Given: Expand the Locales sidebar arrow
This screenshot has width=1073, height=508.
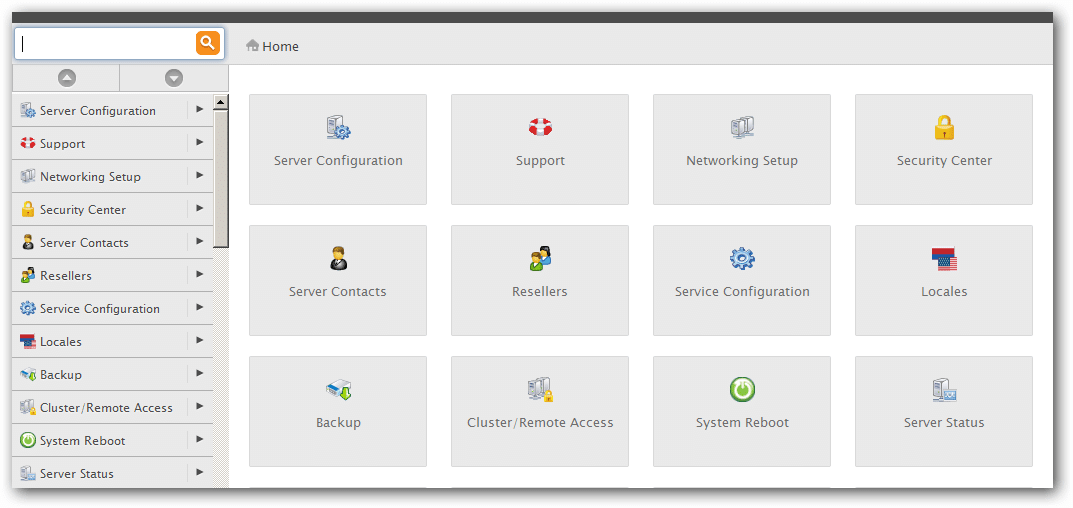Looking at the screenshot, I should [200, 340].
